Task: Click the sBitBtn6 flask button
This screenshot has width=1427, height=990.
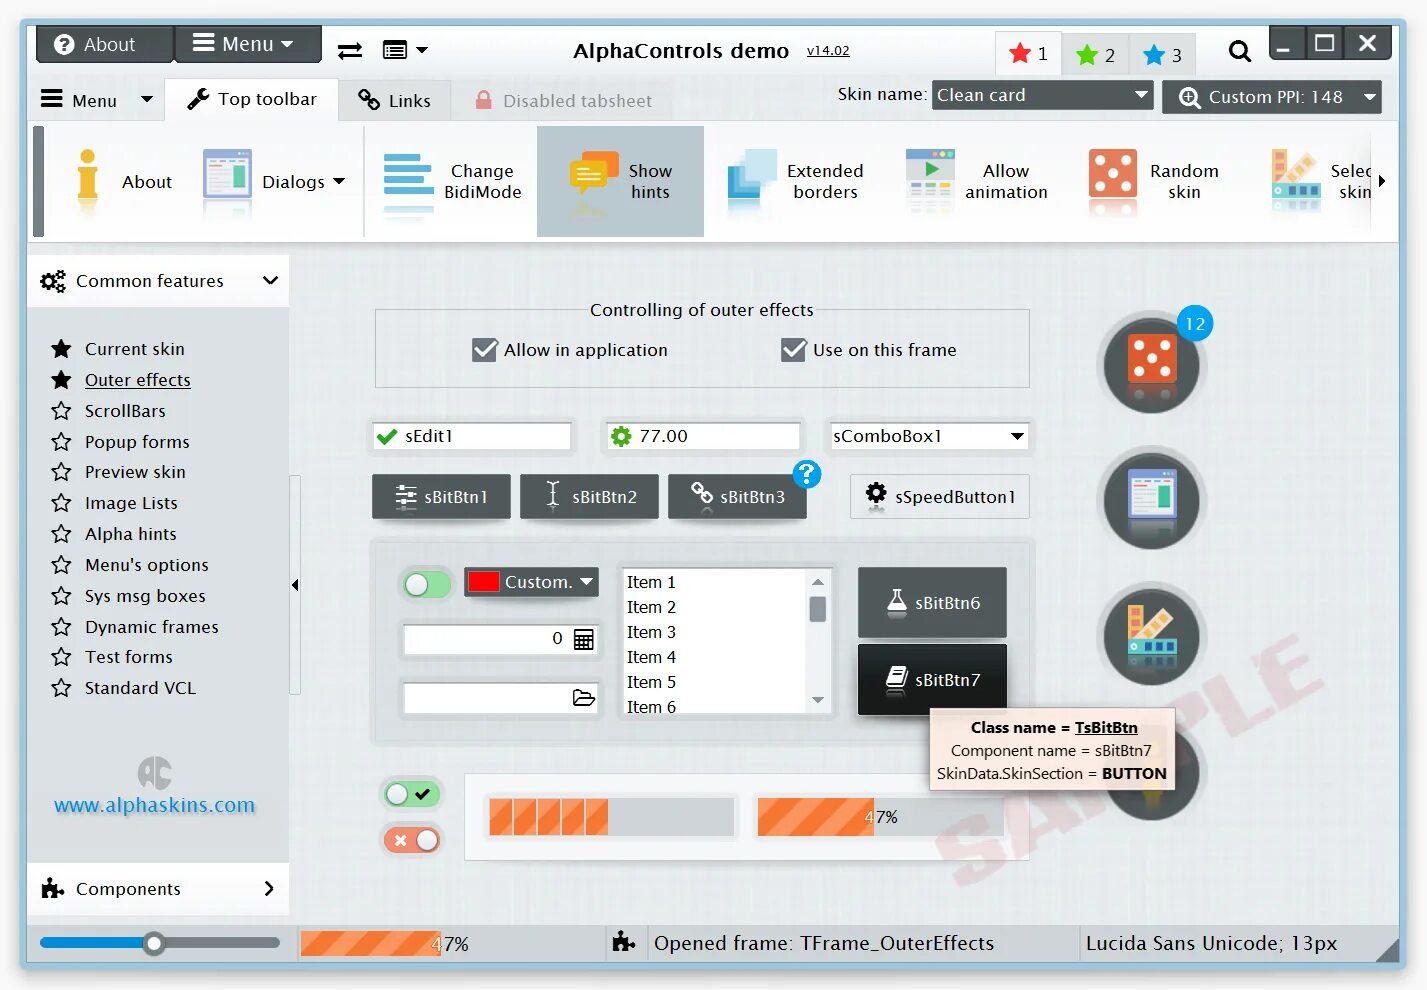Action: (932, 603)
